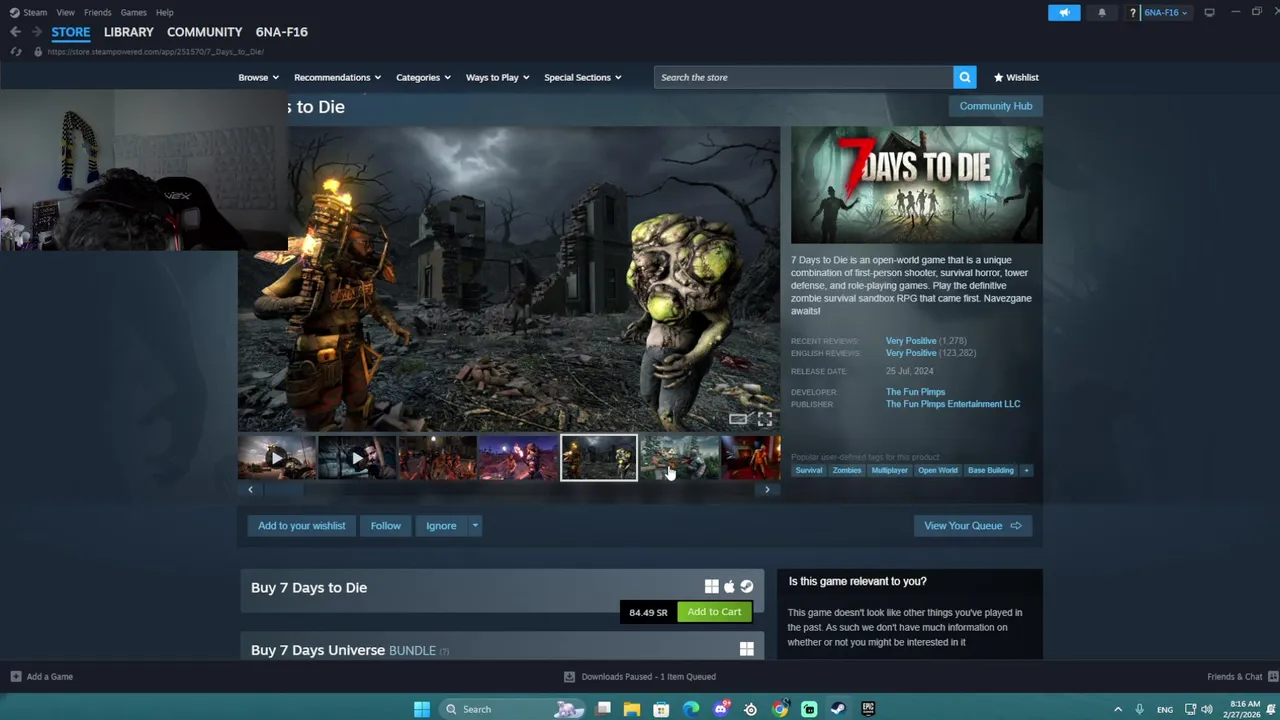Screen dimensions: 1280x720
Task: Expand the arrow next to Ignore
Action: tap(475, 526)
